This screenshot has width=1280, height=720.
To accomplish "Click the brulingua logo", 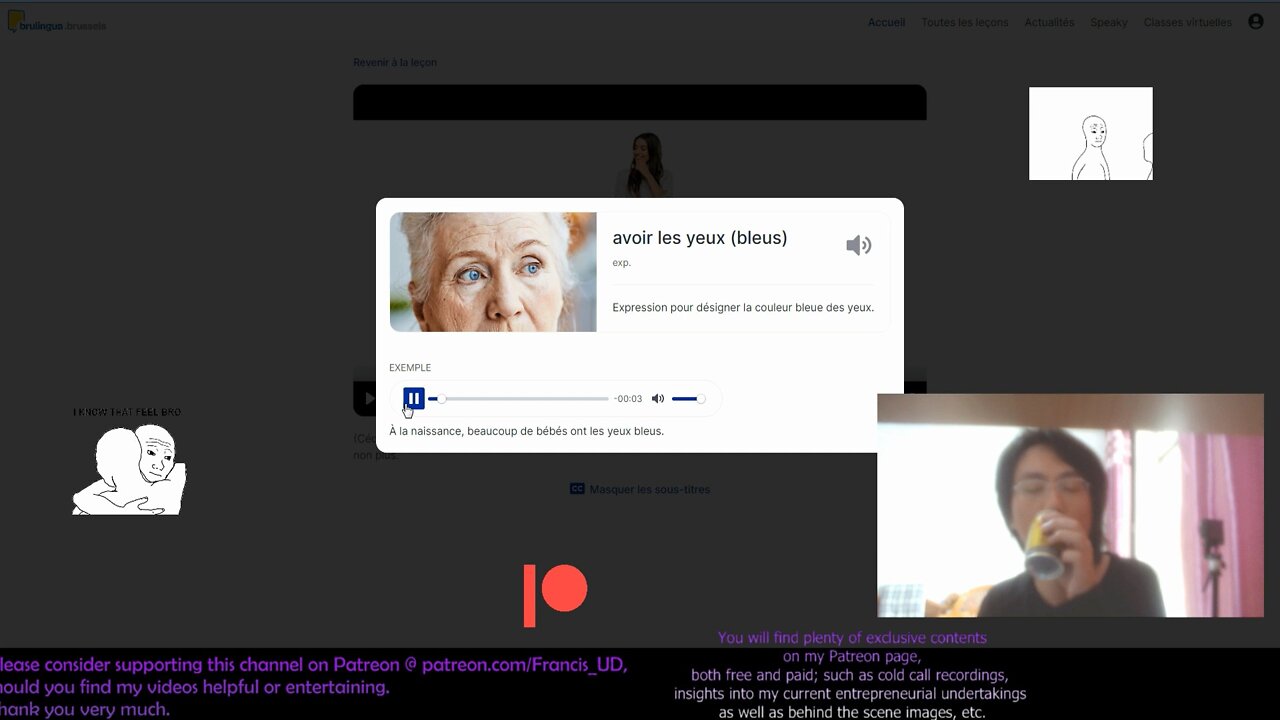I will click(56, 22).
